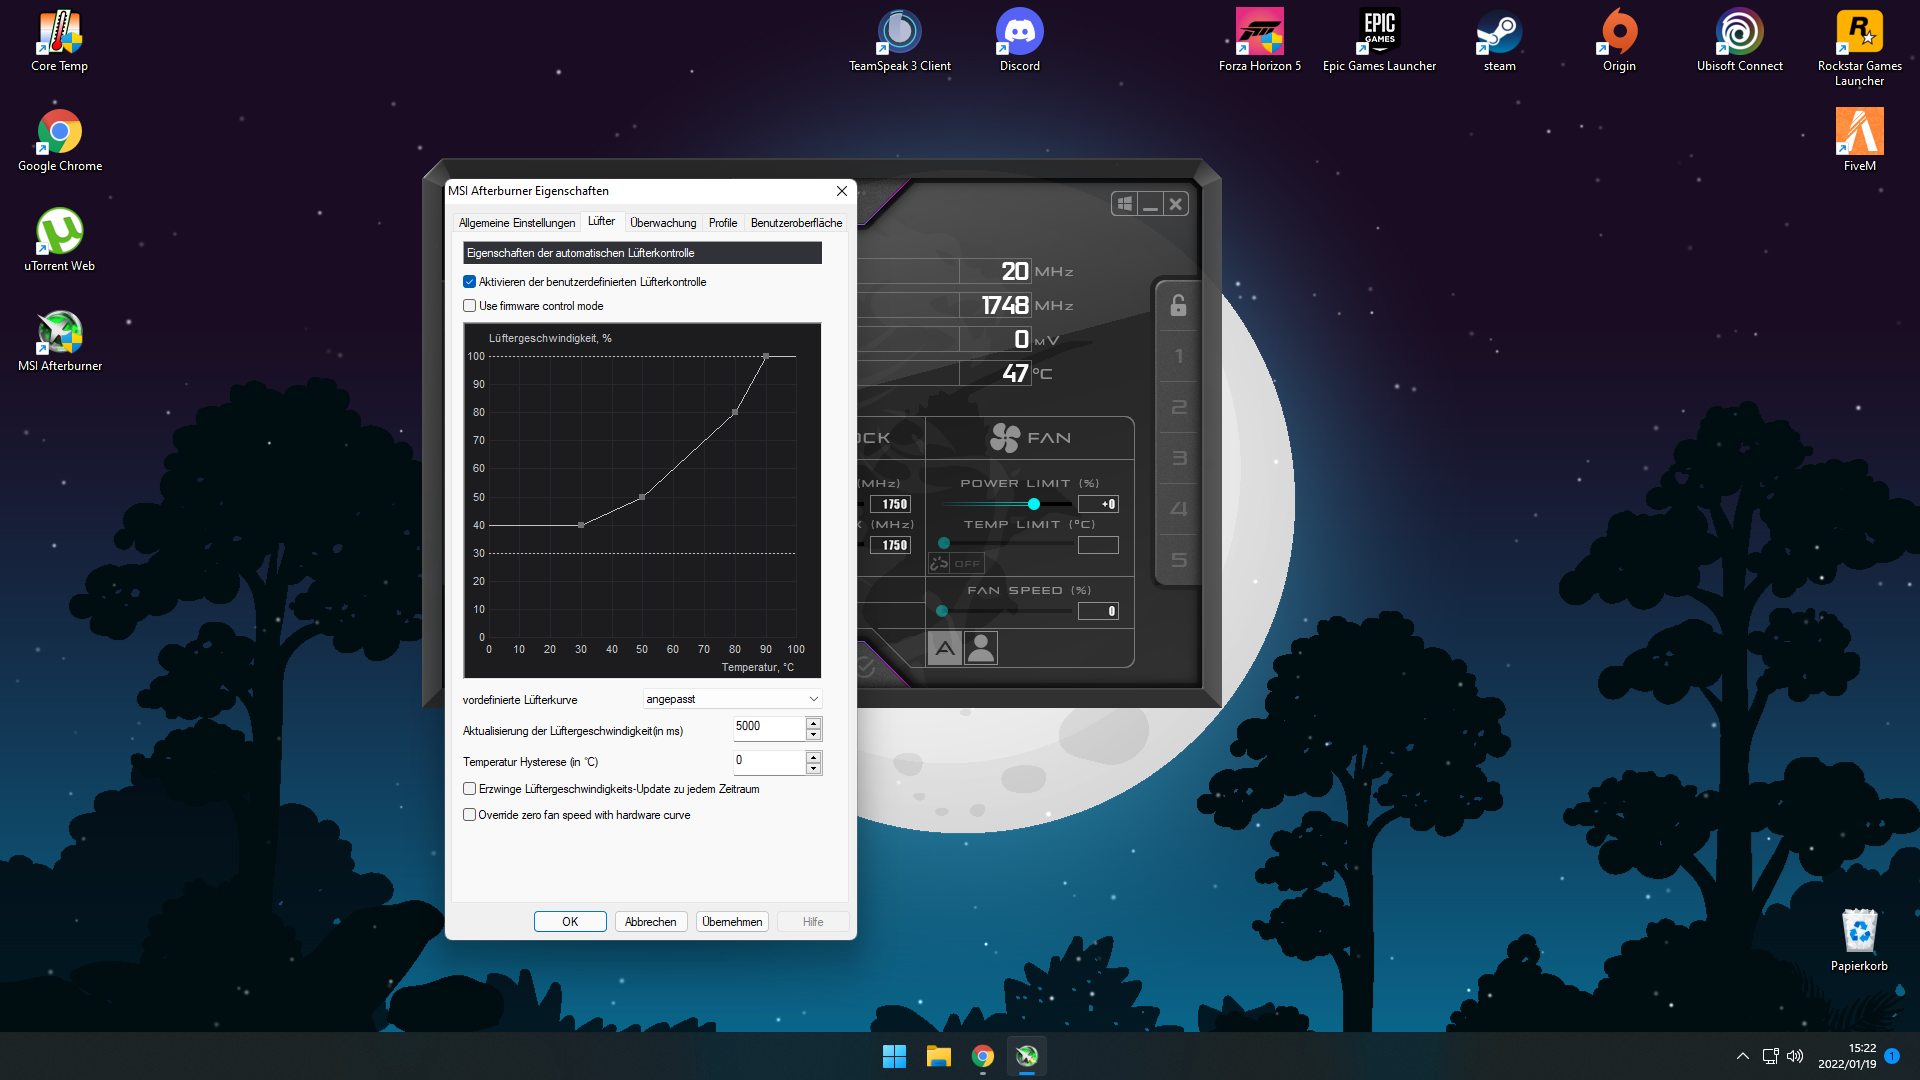Uncheck Aktivieren der benutzerdefinierten Lüfterkontrolle
This screenshot has height=1080, width=1920.
click(x=470, y=282)
